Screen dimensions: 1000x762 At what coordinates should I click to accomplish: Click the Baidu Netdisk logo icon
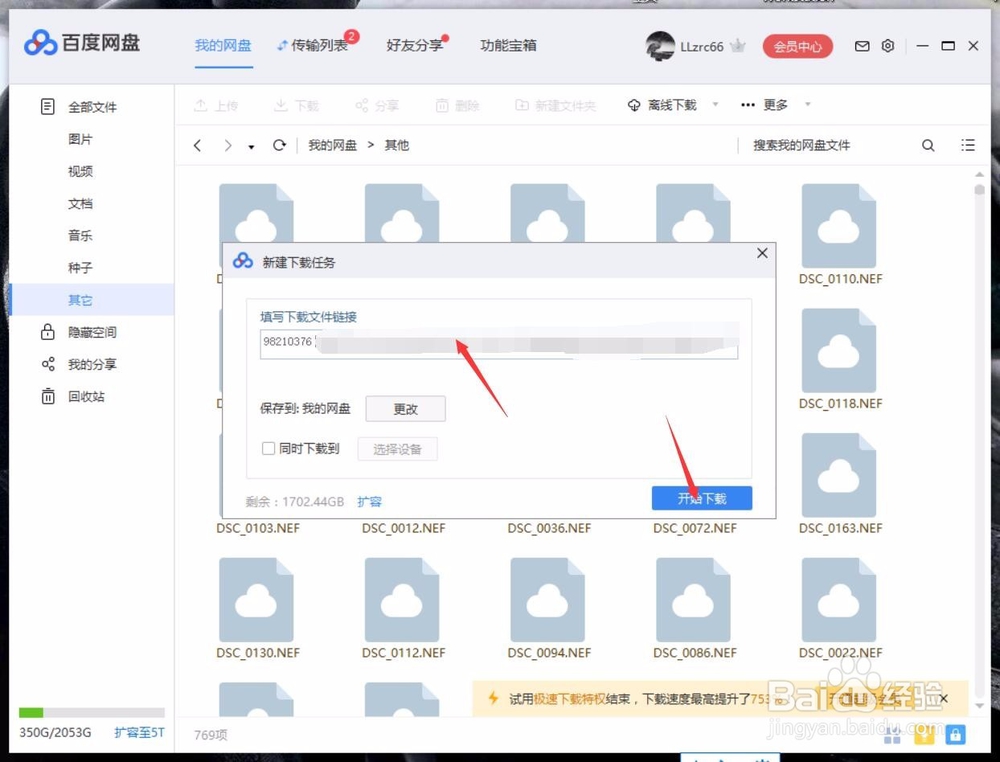point(41,43)
